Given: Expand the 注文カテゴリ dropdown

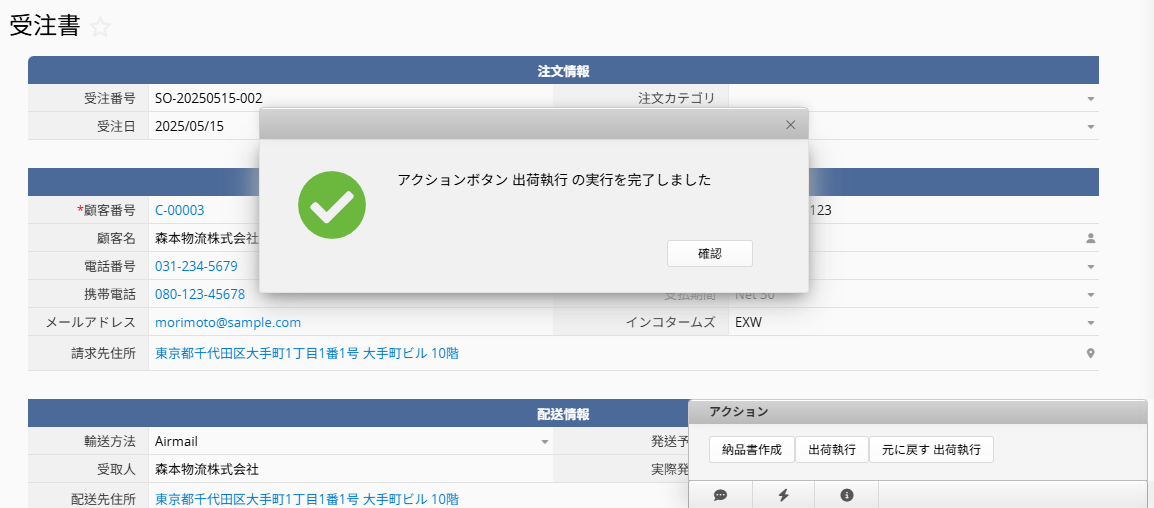Looking at the screenshot, I should [x=1091, y=99].
